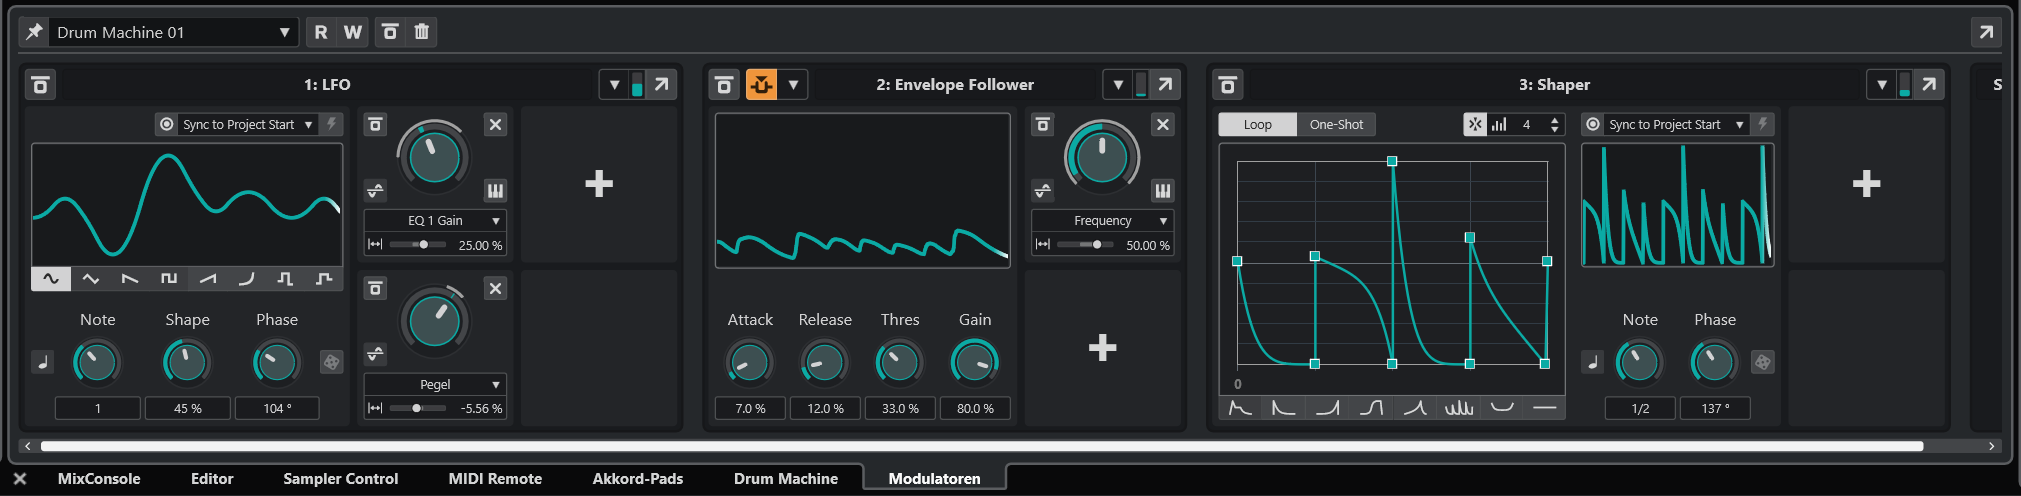Add a modulation target to Shaper
The width and height of the screenshot is (2021, 496).
[x=1866, y=184]
